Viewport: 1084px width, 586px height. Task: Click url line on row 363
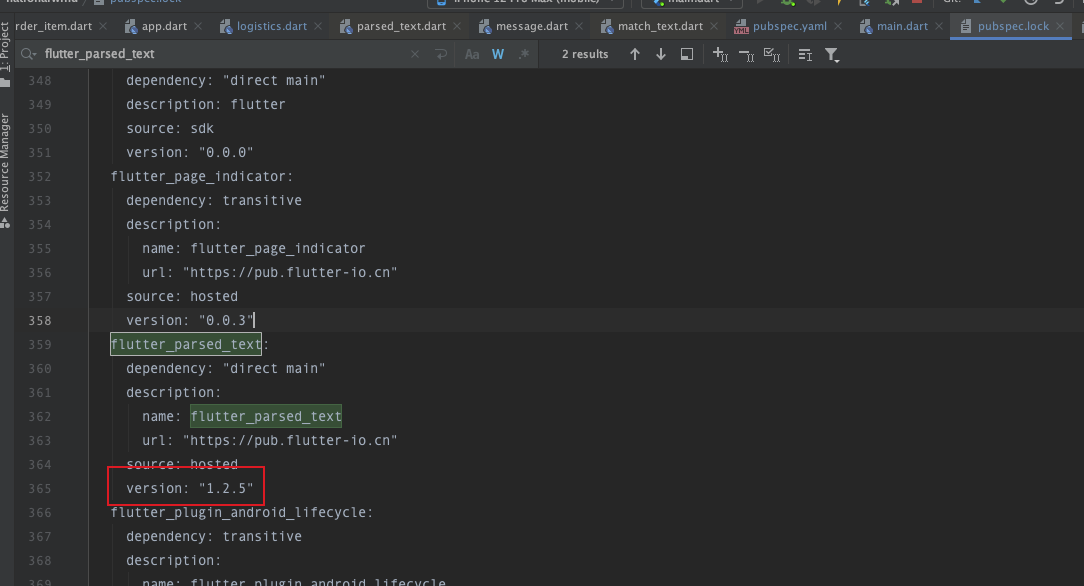[x=270, y=440]
